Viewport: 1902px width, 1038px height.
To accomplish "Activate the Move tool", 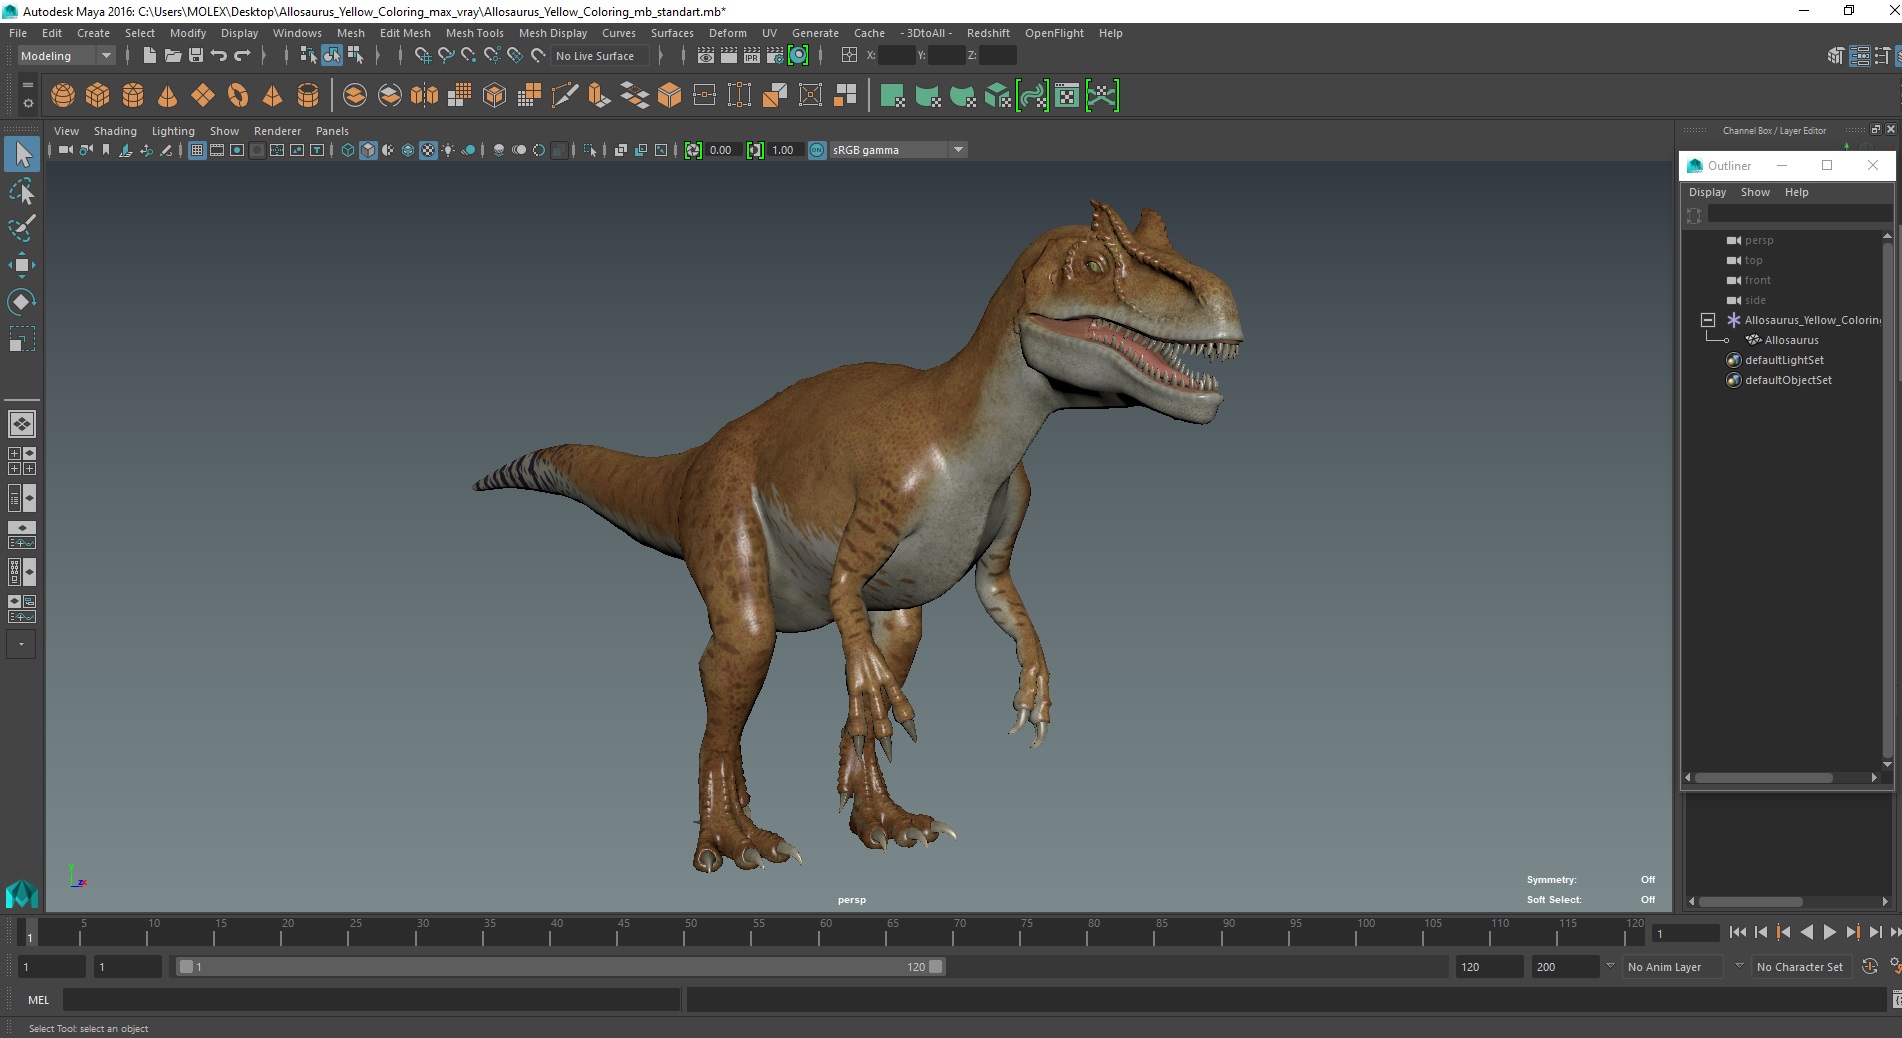I will tap(22, 265).
